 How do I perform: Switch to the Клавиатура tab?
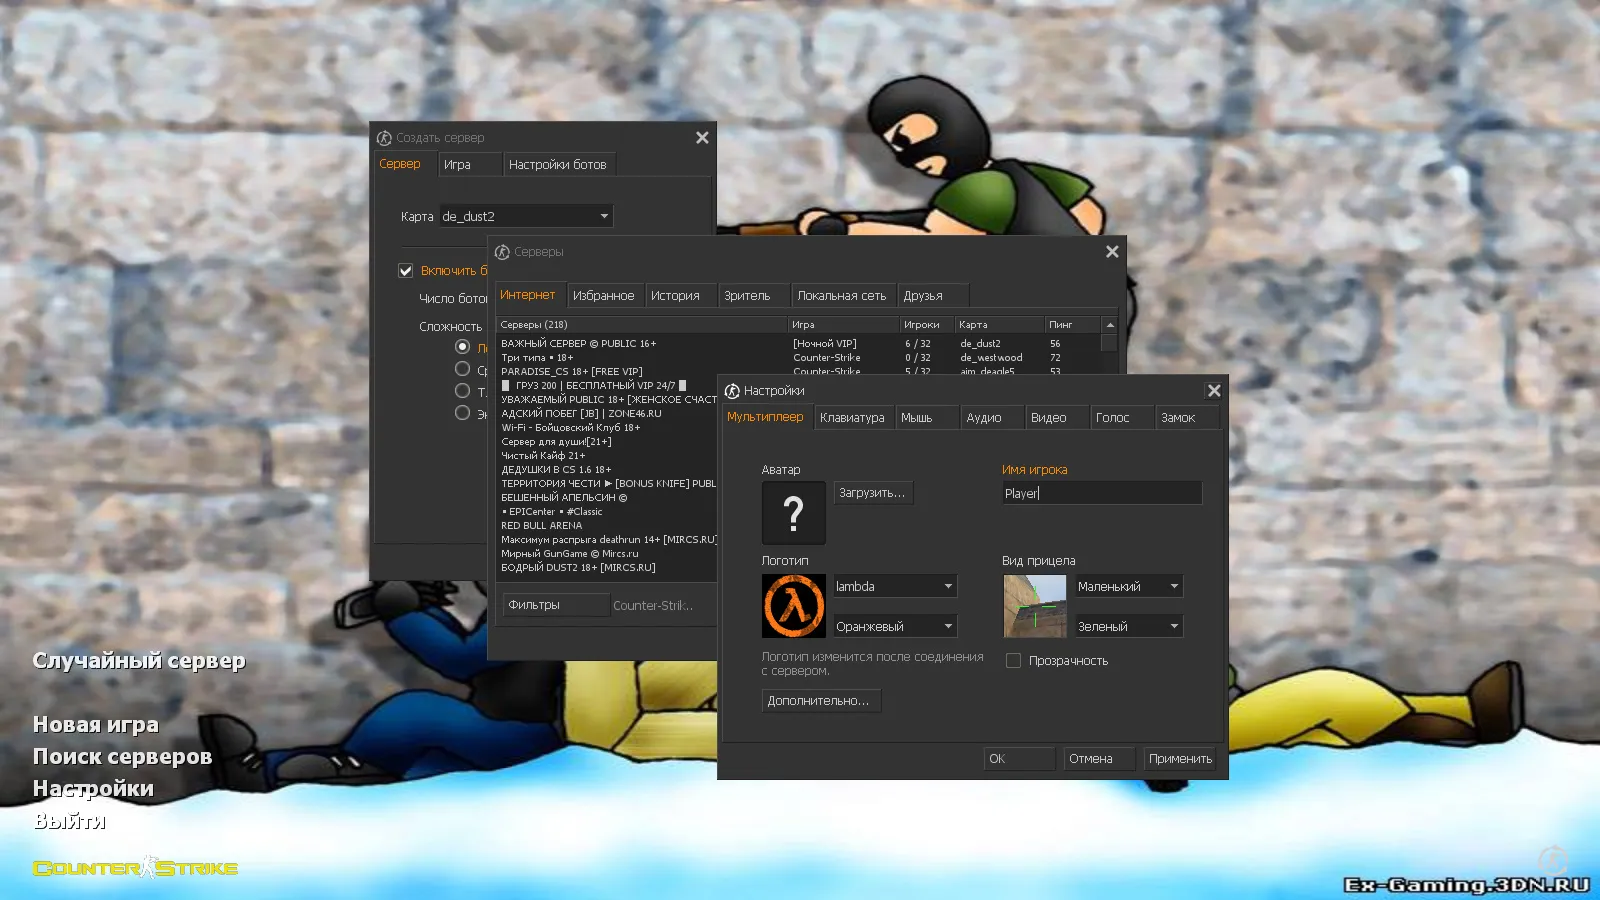click(x=852, y=418)
